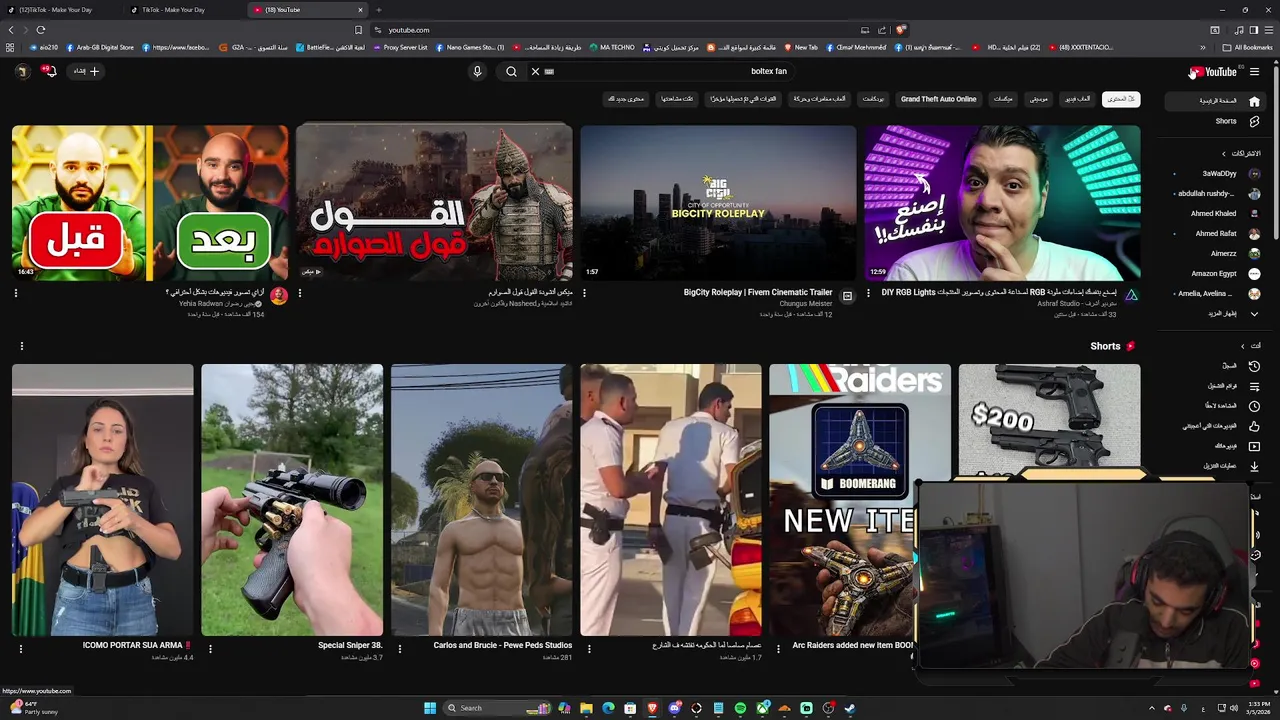Play the before/after photo video thumbnail
The width and height of the screenshot is (1280, 720).
coord(150,203)
